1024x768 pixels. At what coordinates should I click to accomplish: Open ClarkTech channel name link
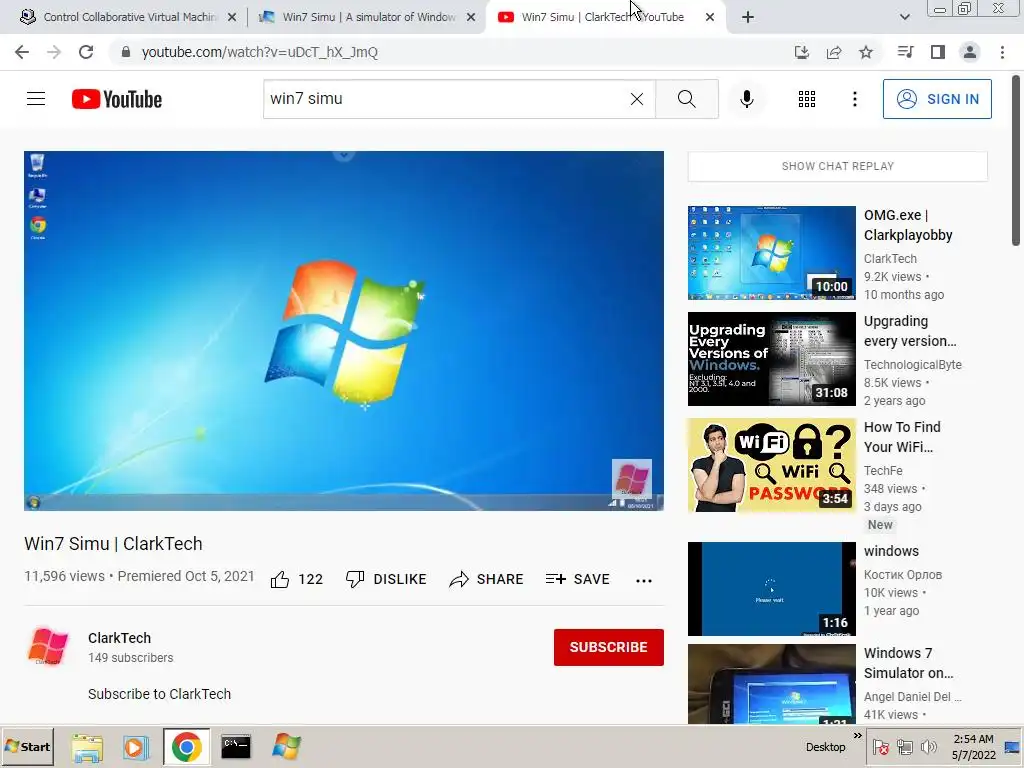tap(120, 638)
